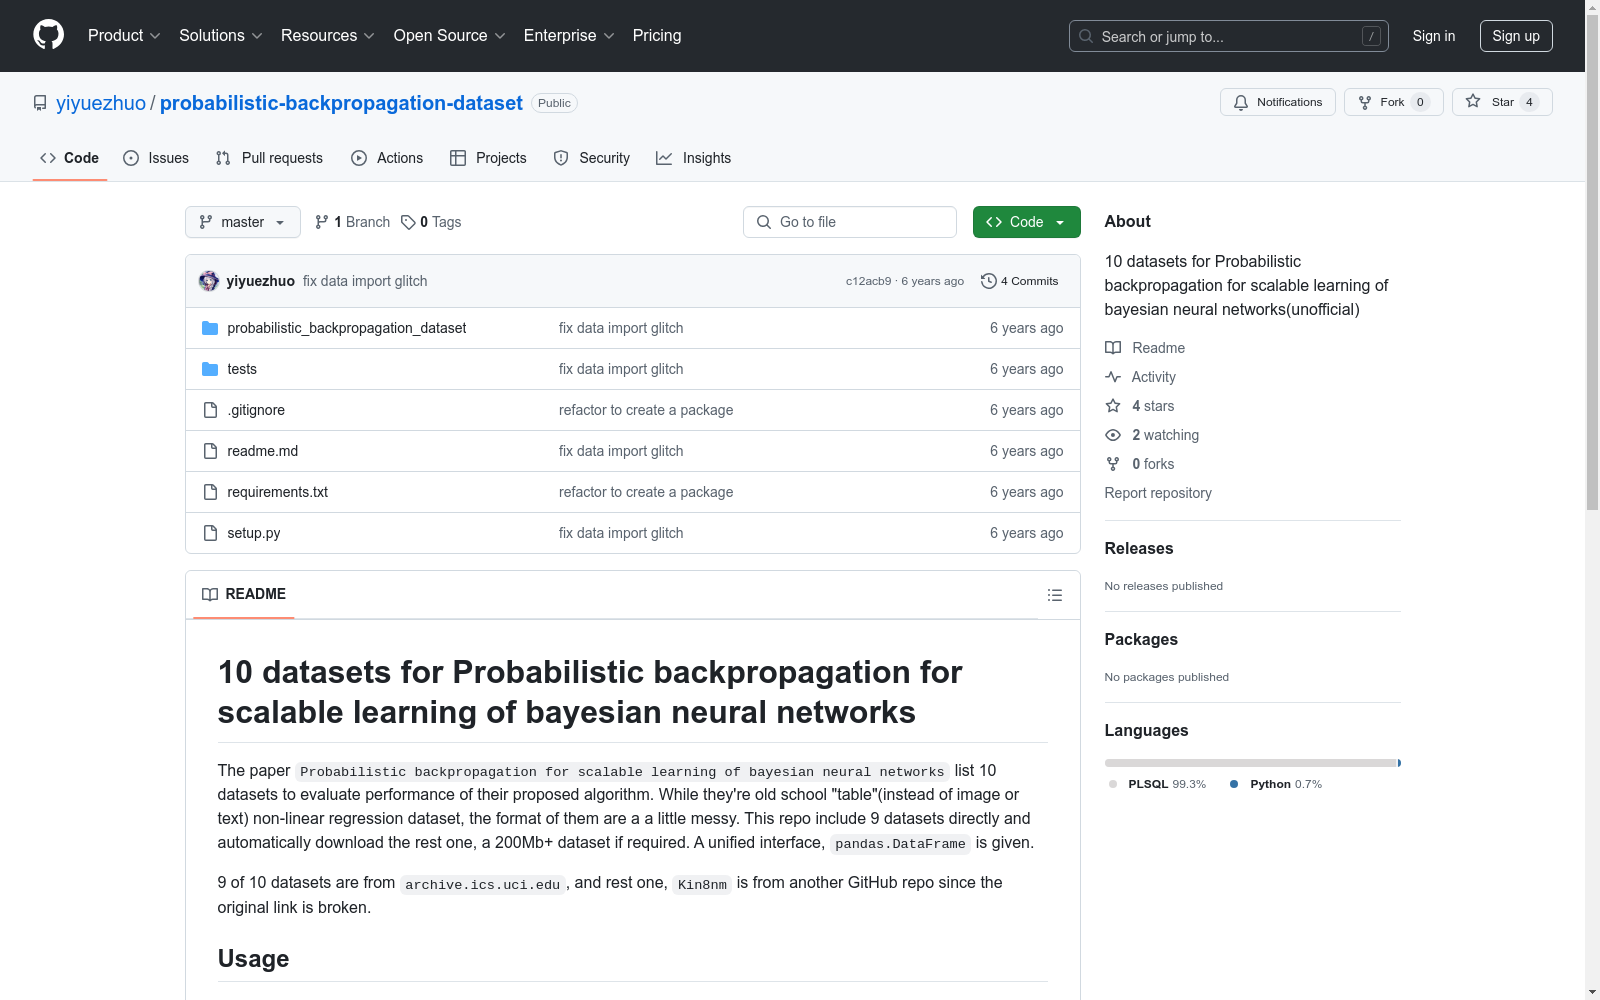Viewport: 1600px width, 1000px height.
Task: Open the c12acb9 commit hash
Action: coord(868,281)
